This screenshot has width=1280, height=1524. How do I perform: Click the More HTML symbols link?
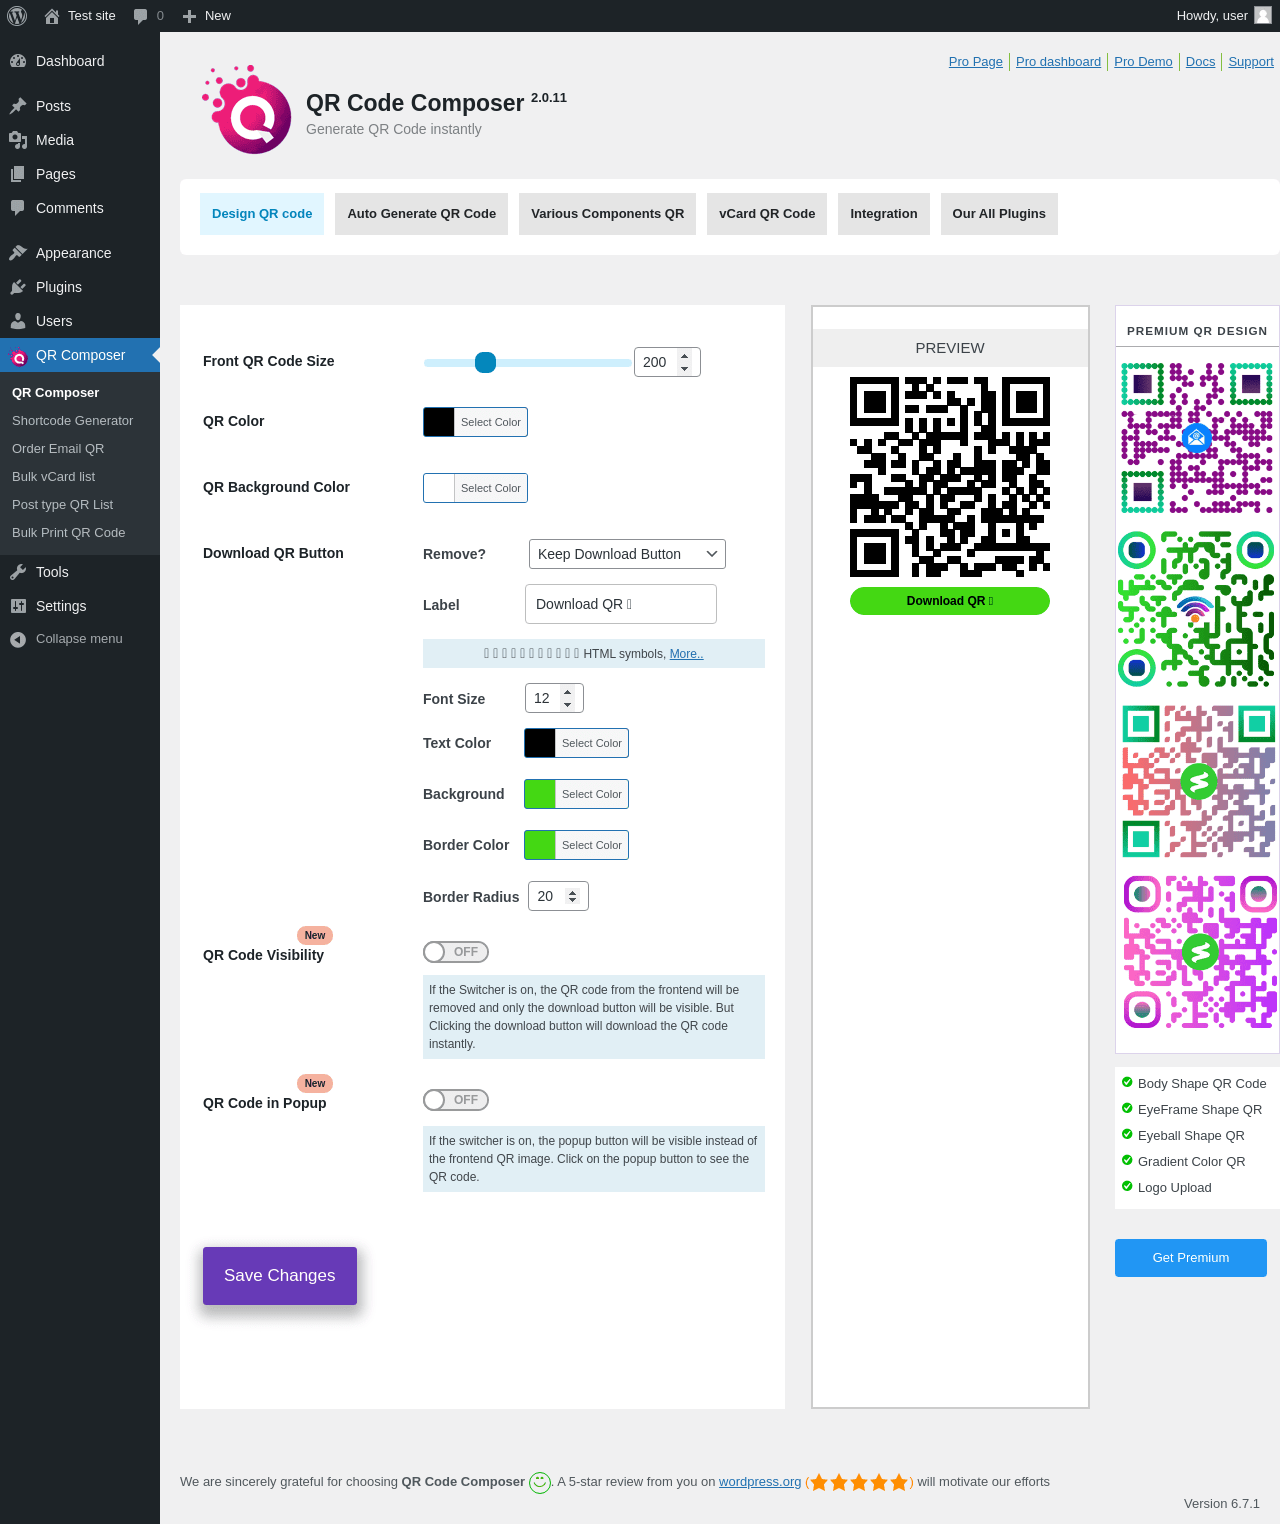pos(687,654)
